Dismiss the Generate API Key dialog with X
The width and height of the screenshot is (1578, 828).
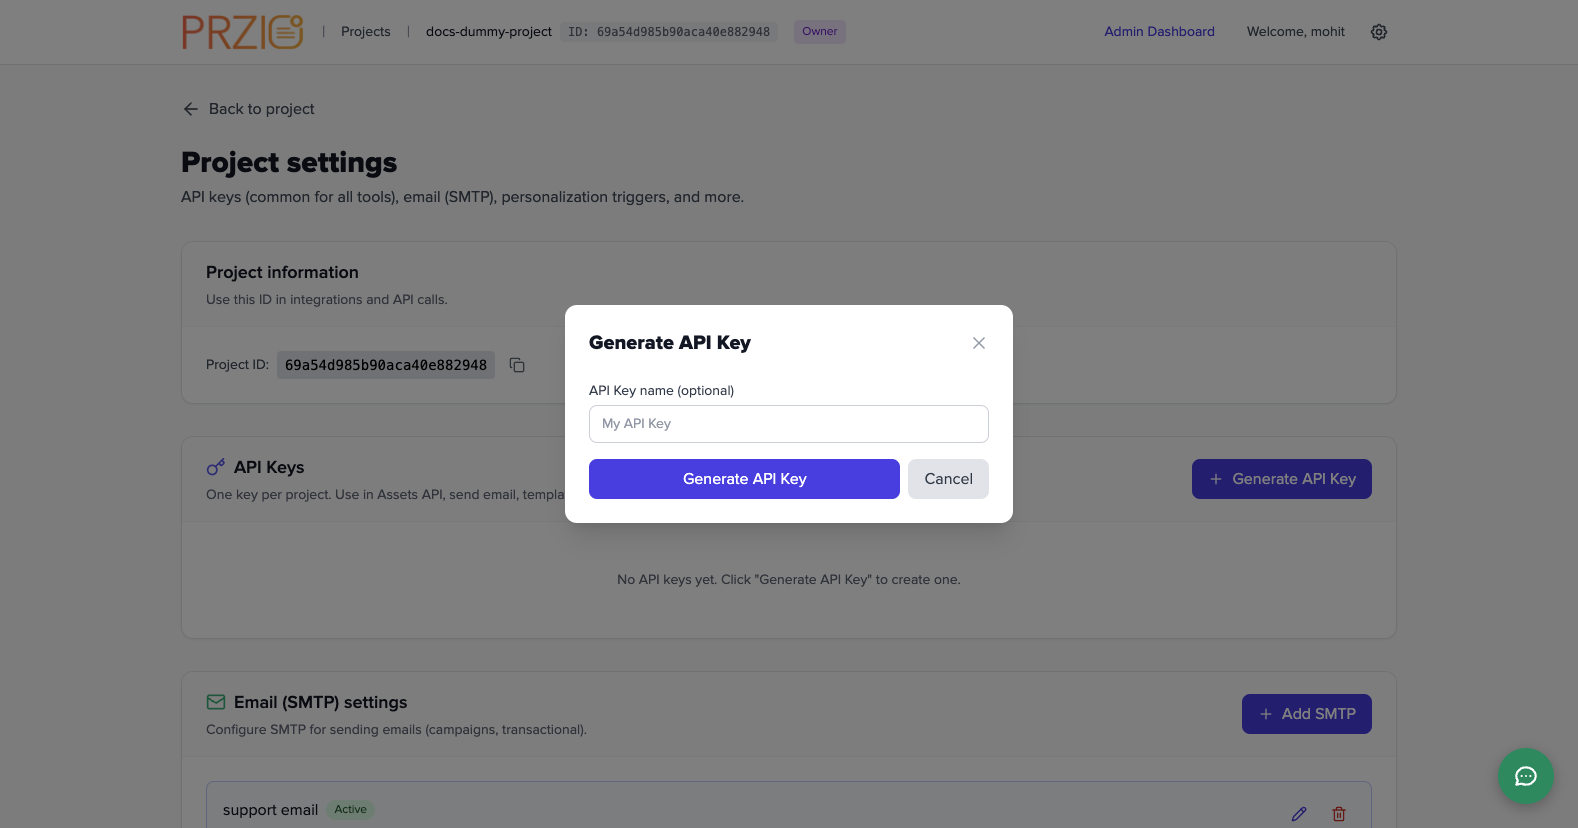(978, 342)
